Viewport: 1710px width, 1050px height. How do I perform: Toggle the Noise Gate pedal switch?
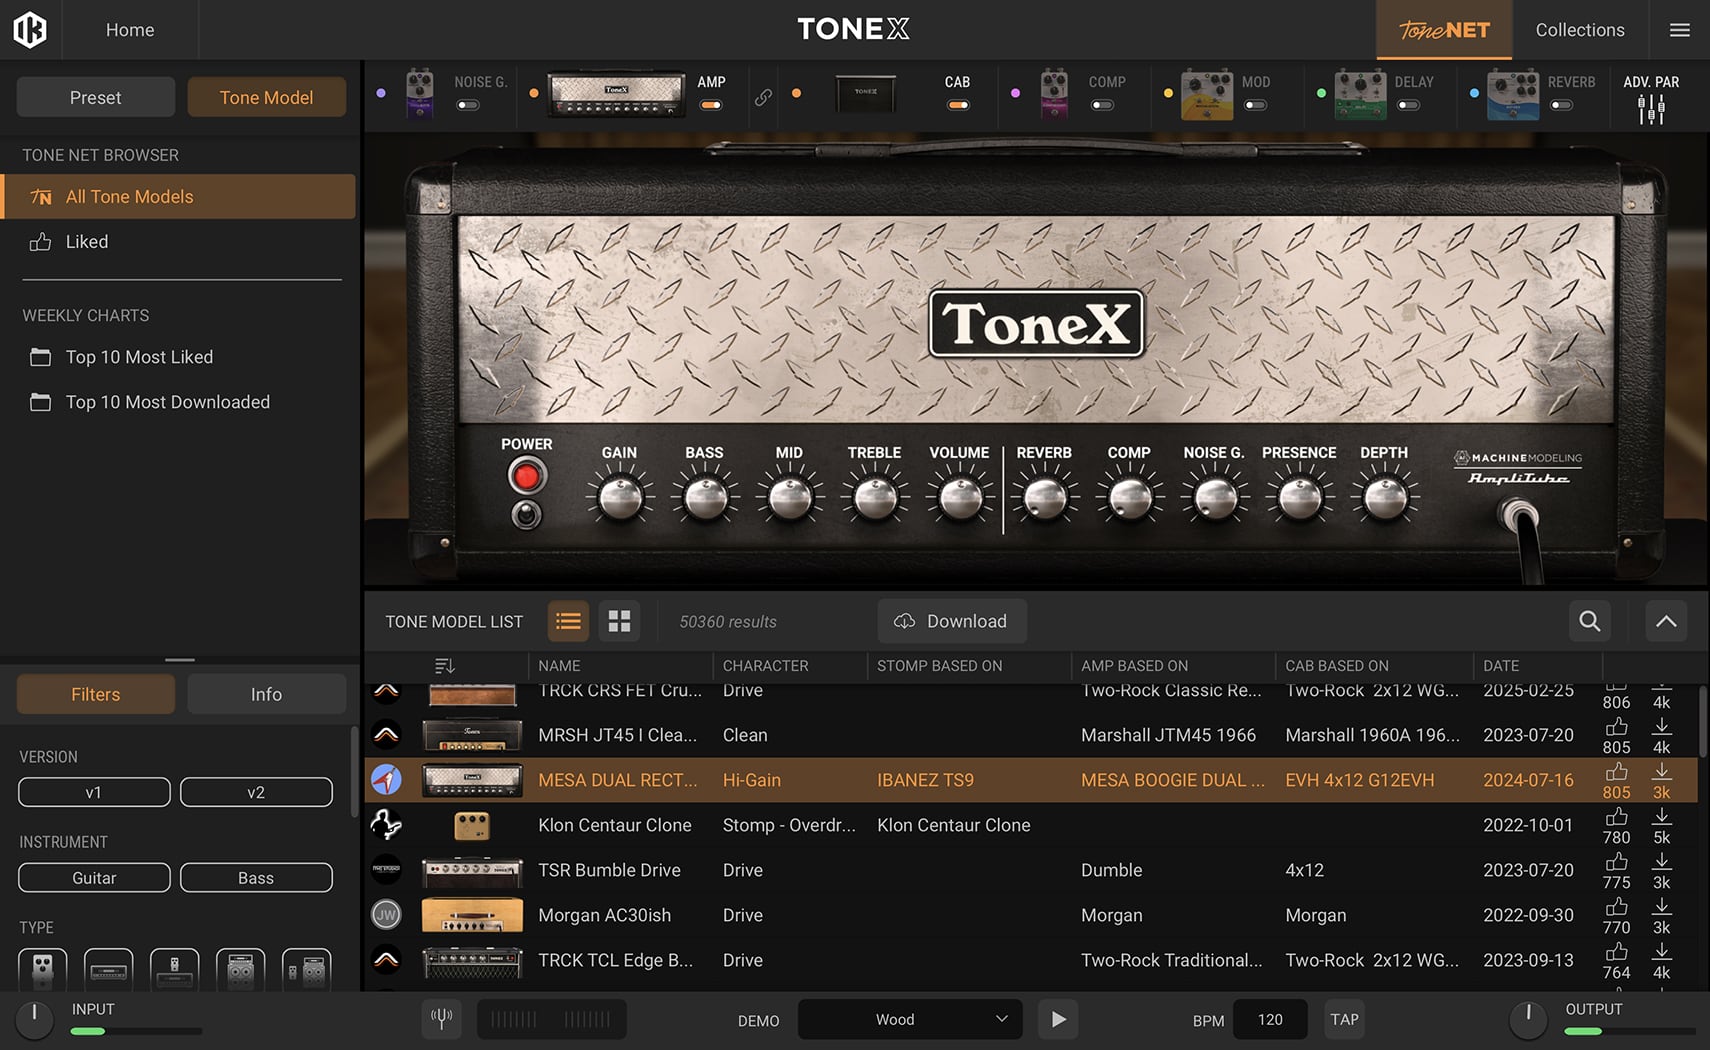[x=468, y=105]
